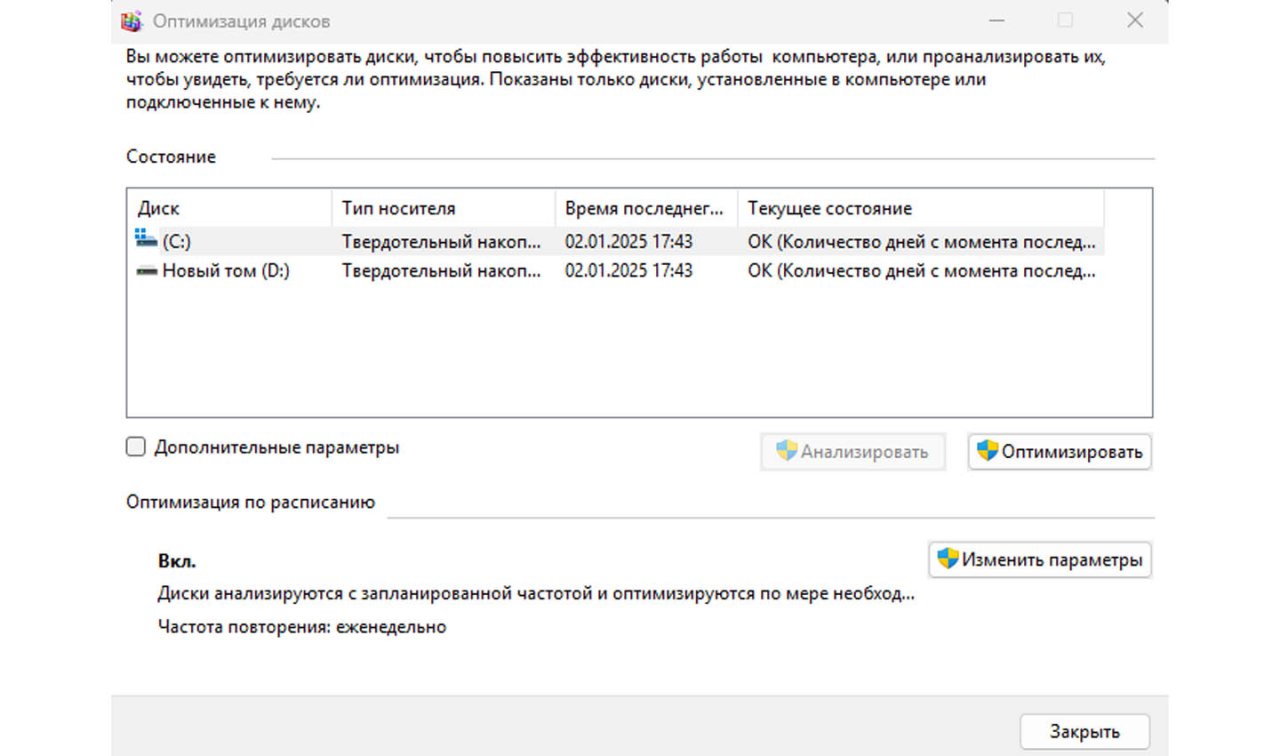The image size is (1280, 756).
Task: Sort list by Тип носителя column header
Action: point(443,209)
